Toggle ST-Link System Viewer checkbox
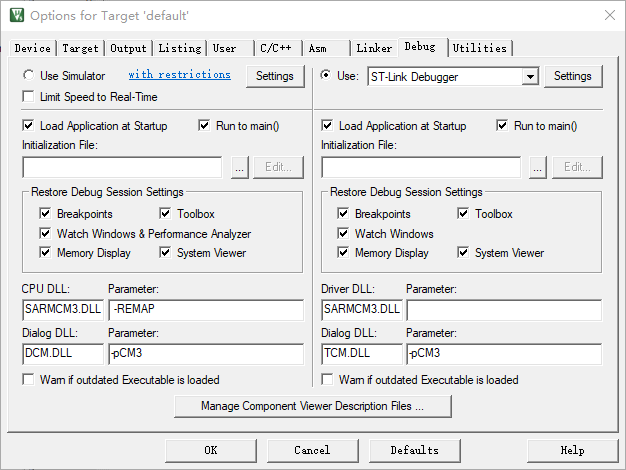The image size is (626, 470). [463, 252]
